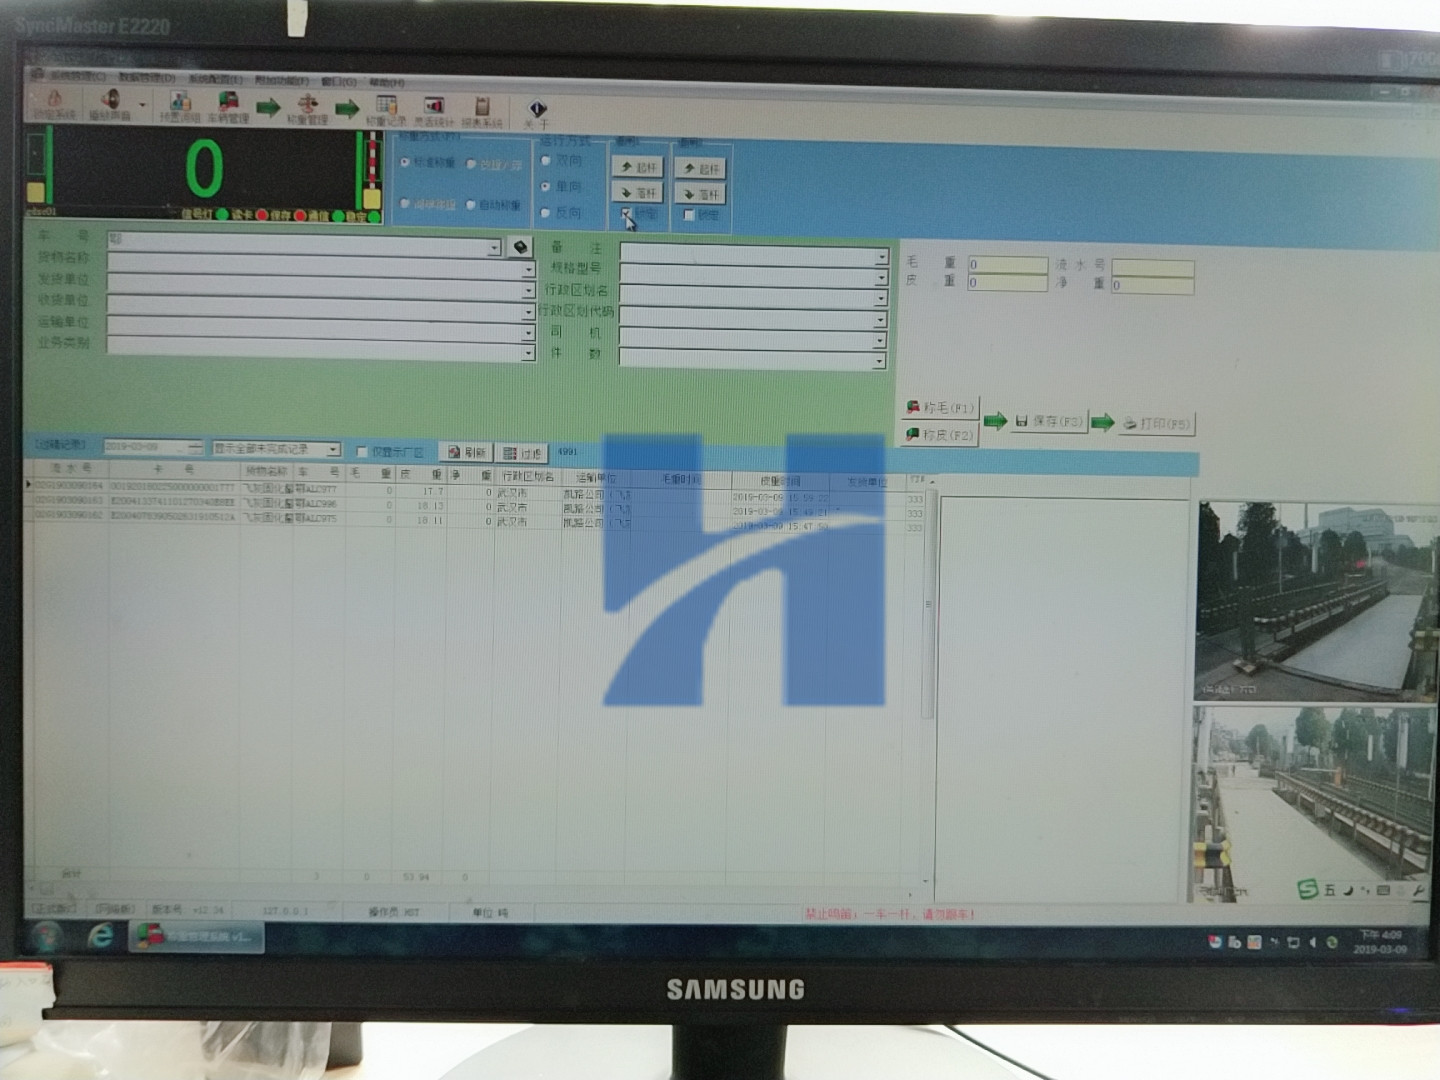Click the first gate 起杆 raise button
1440x1080 pixels.
tap(637, 166)
